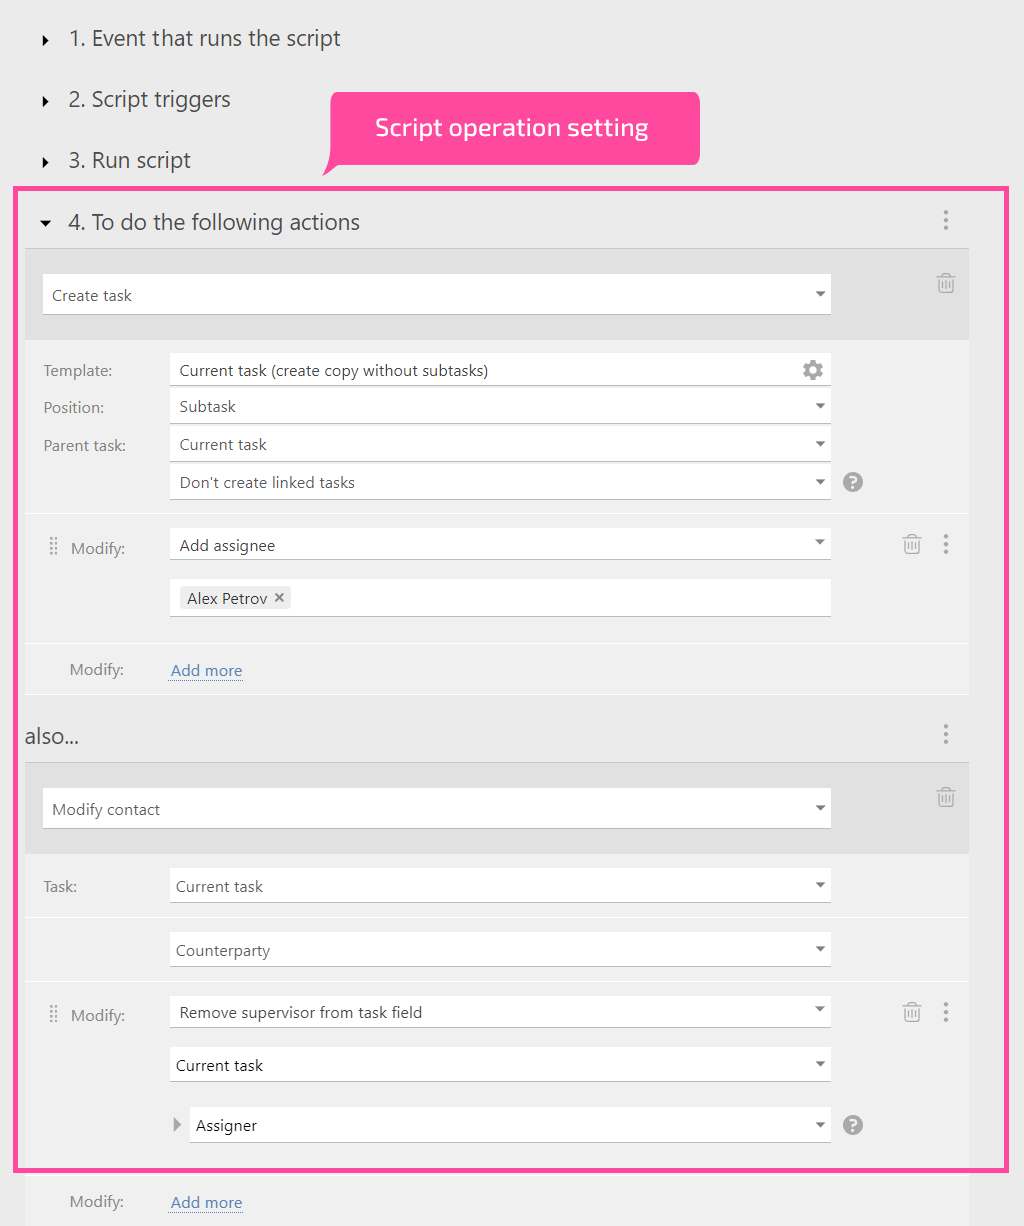Open three-dot menu beside Add assignee
Viewport: 1024px width, 1226px height.
pyautogui.click(x=946, y=544)
